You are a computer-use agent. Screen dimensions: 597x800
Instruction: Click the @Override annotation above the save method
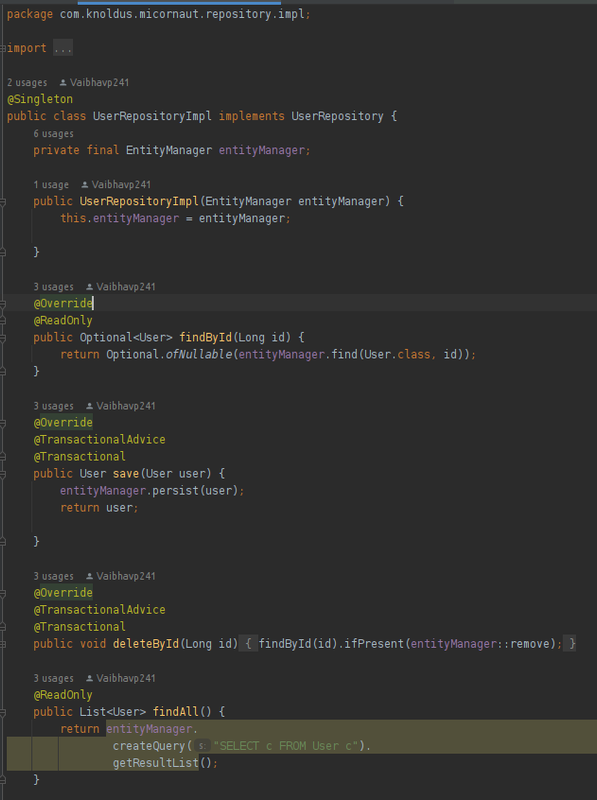(63, 423)
